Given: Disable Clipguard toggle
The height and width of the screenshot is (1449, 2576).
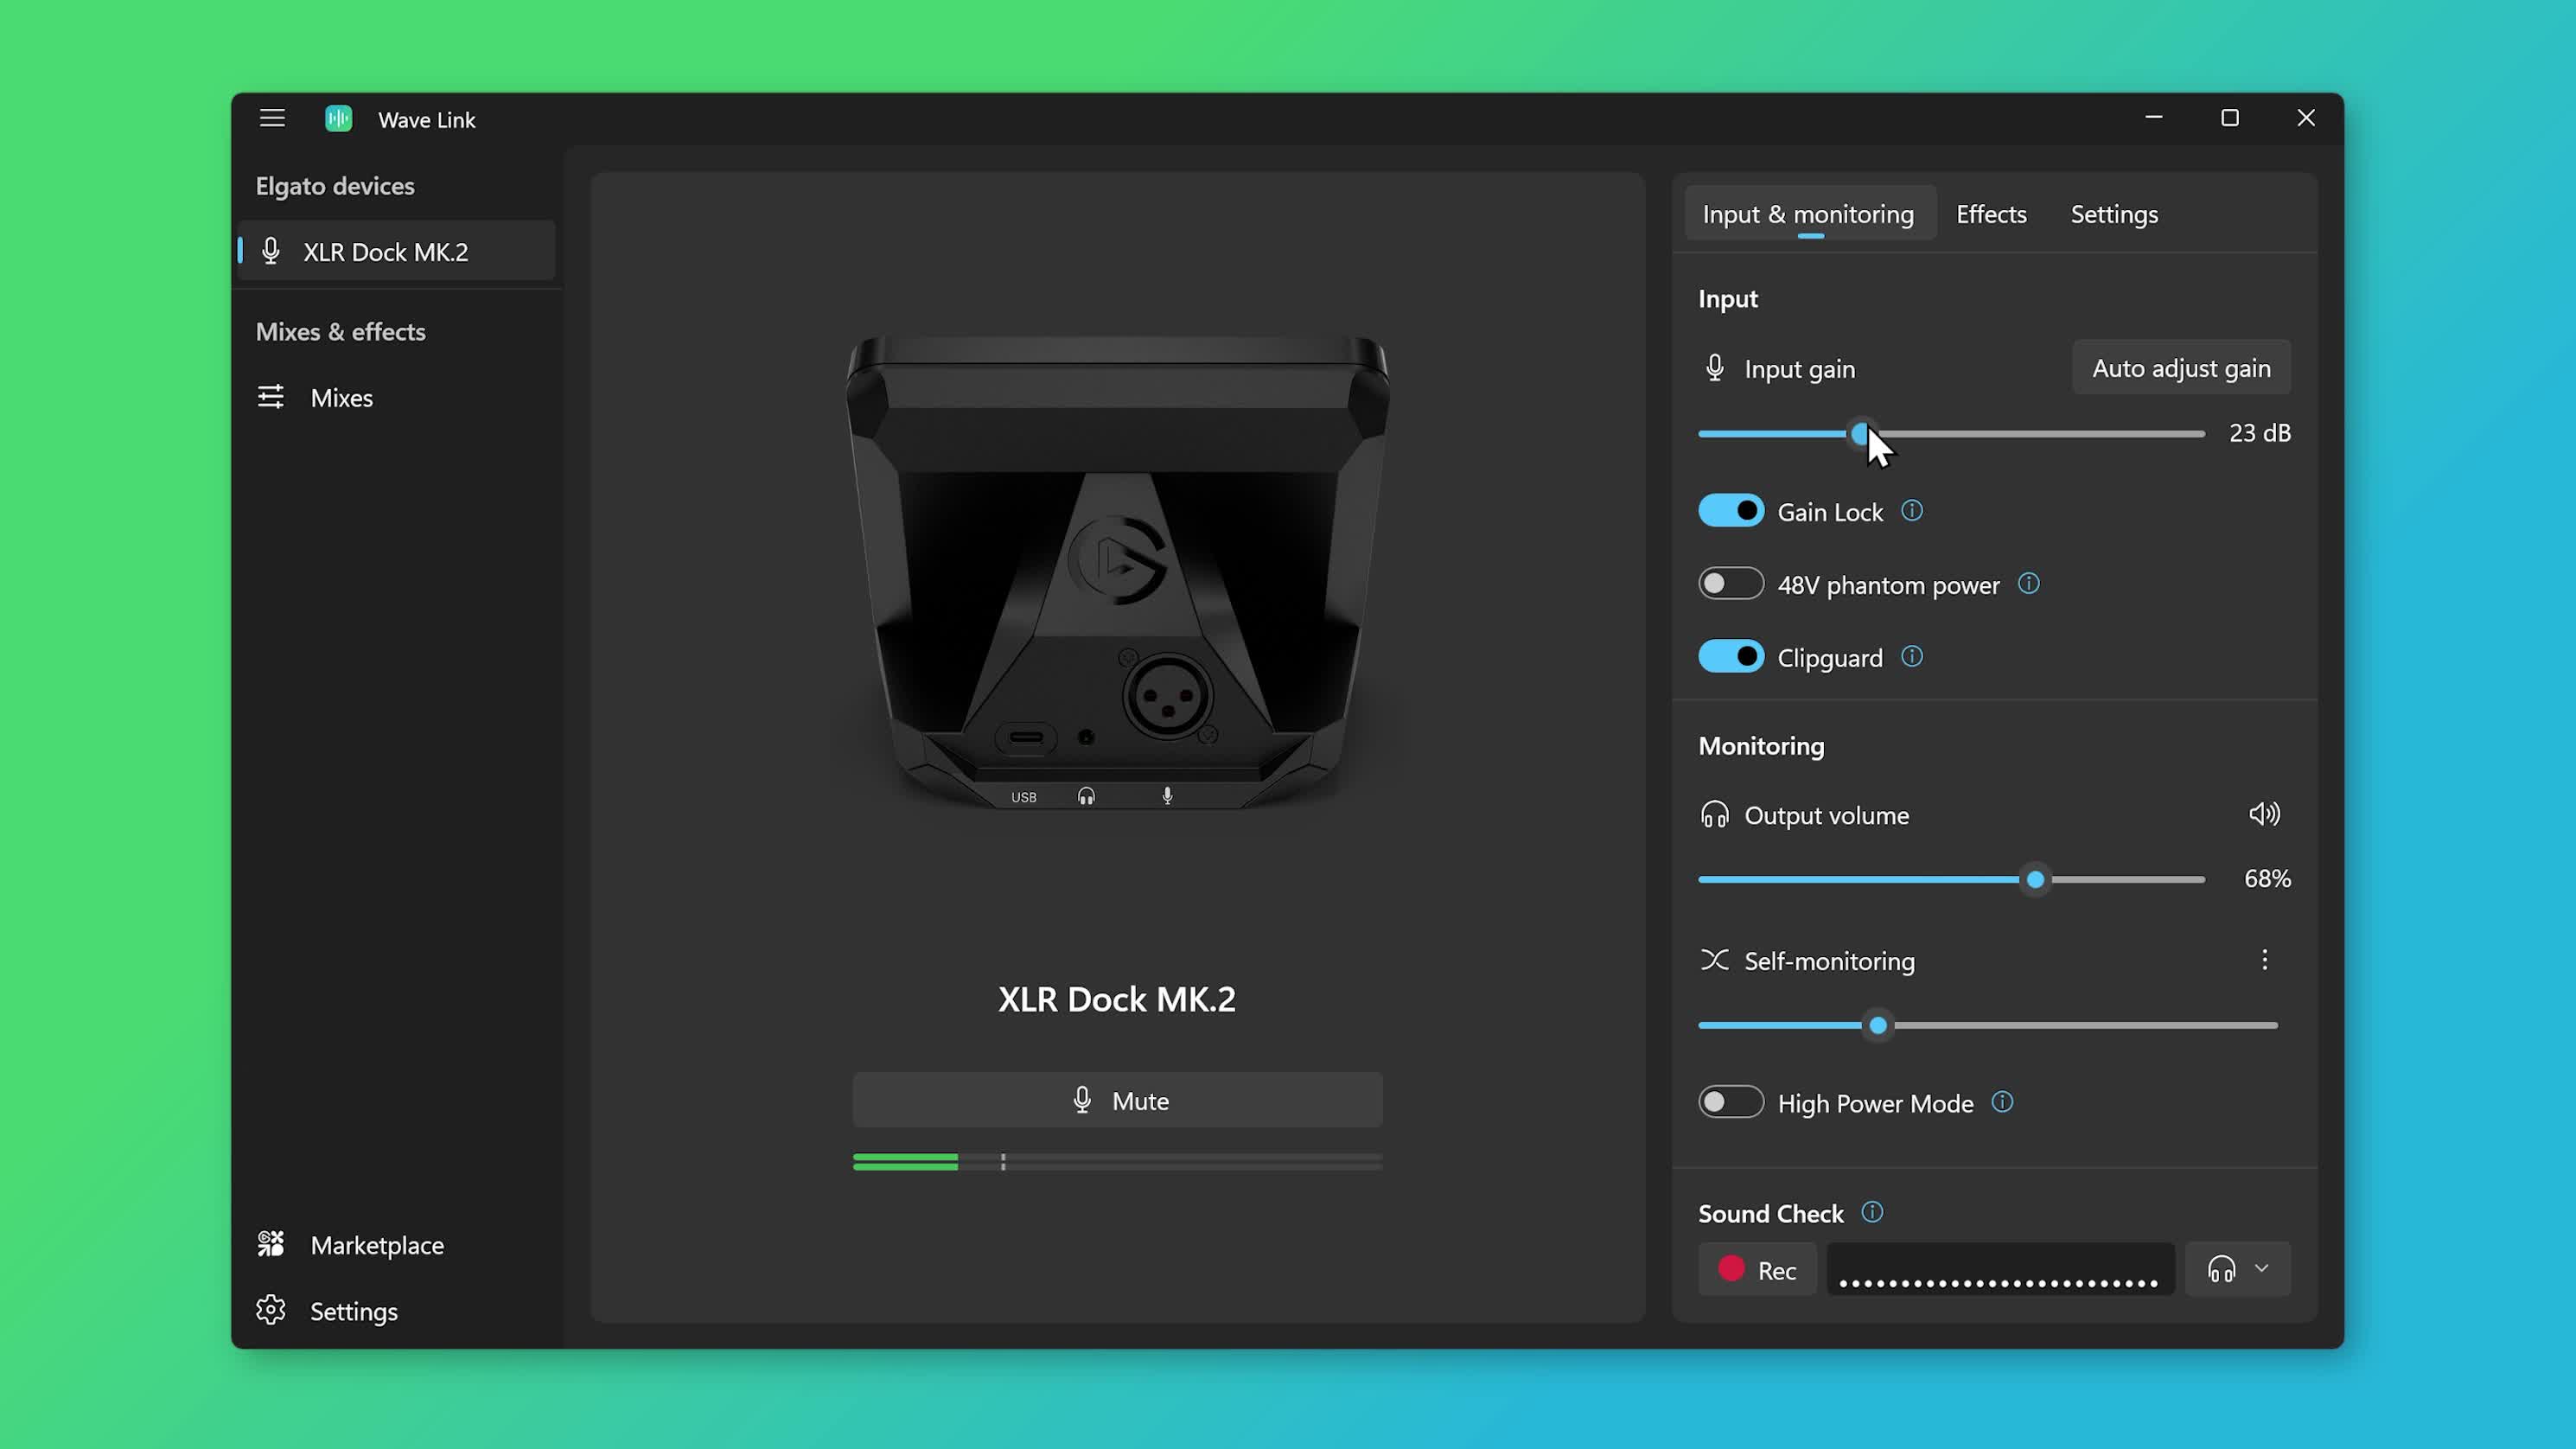Looking at the screenshot, I should coord(1731,657).
